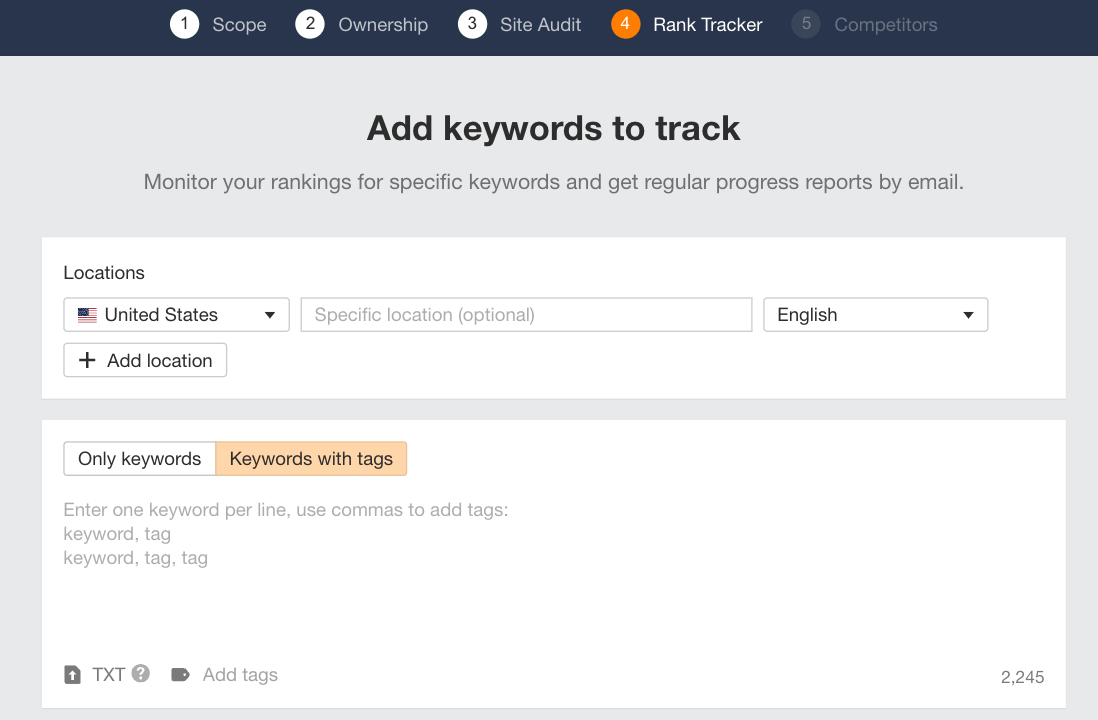Open the question mark help icon beside TXT

point(140,674)
